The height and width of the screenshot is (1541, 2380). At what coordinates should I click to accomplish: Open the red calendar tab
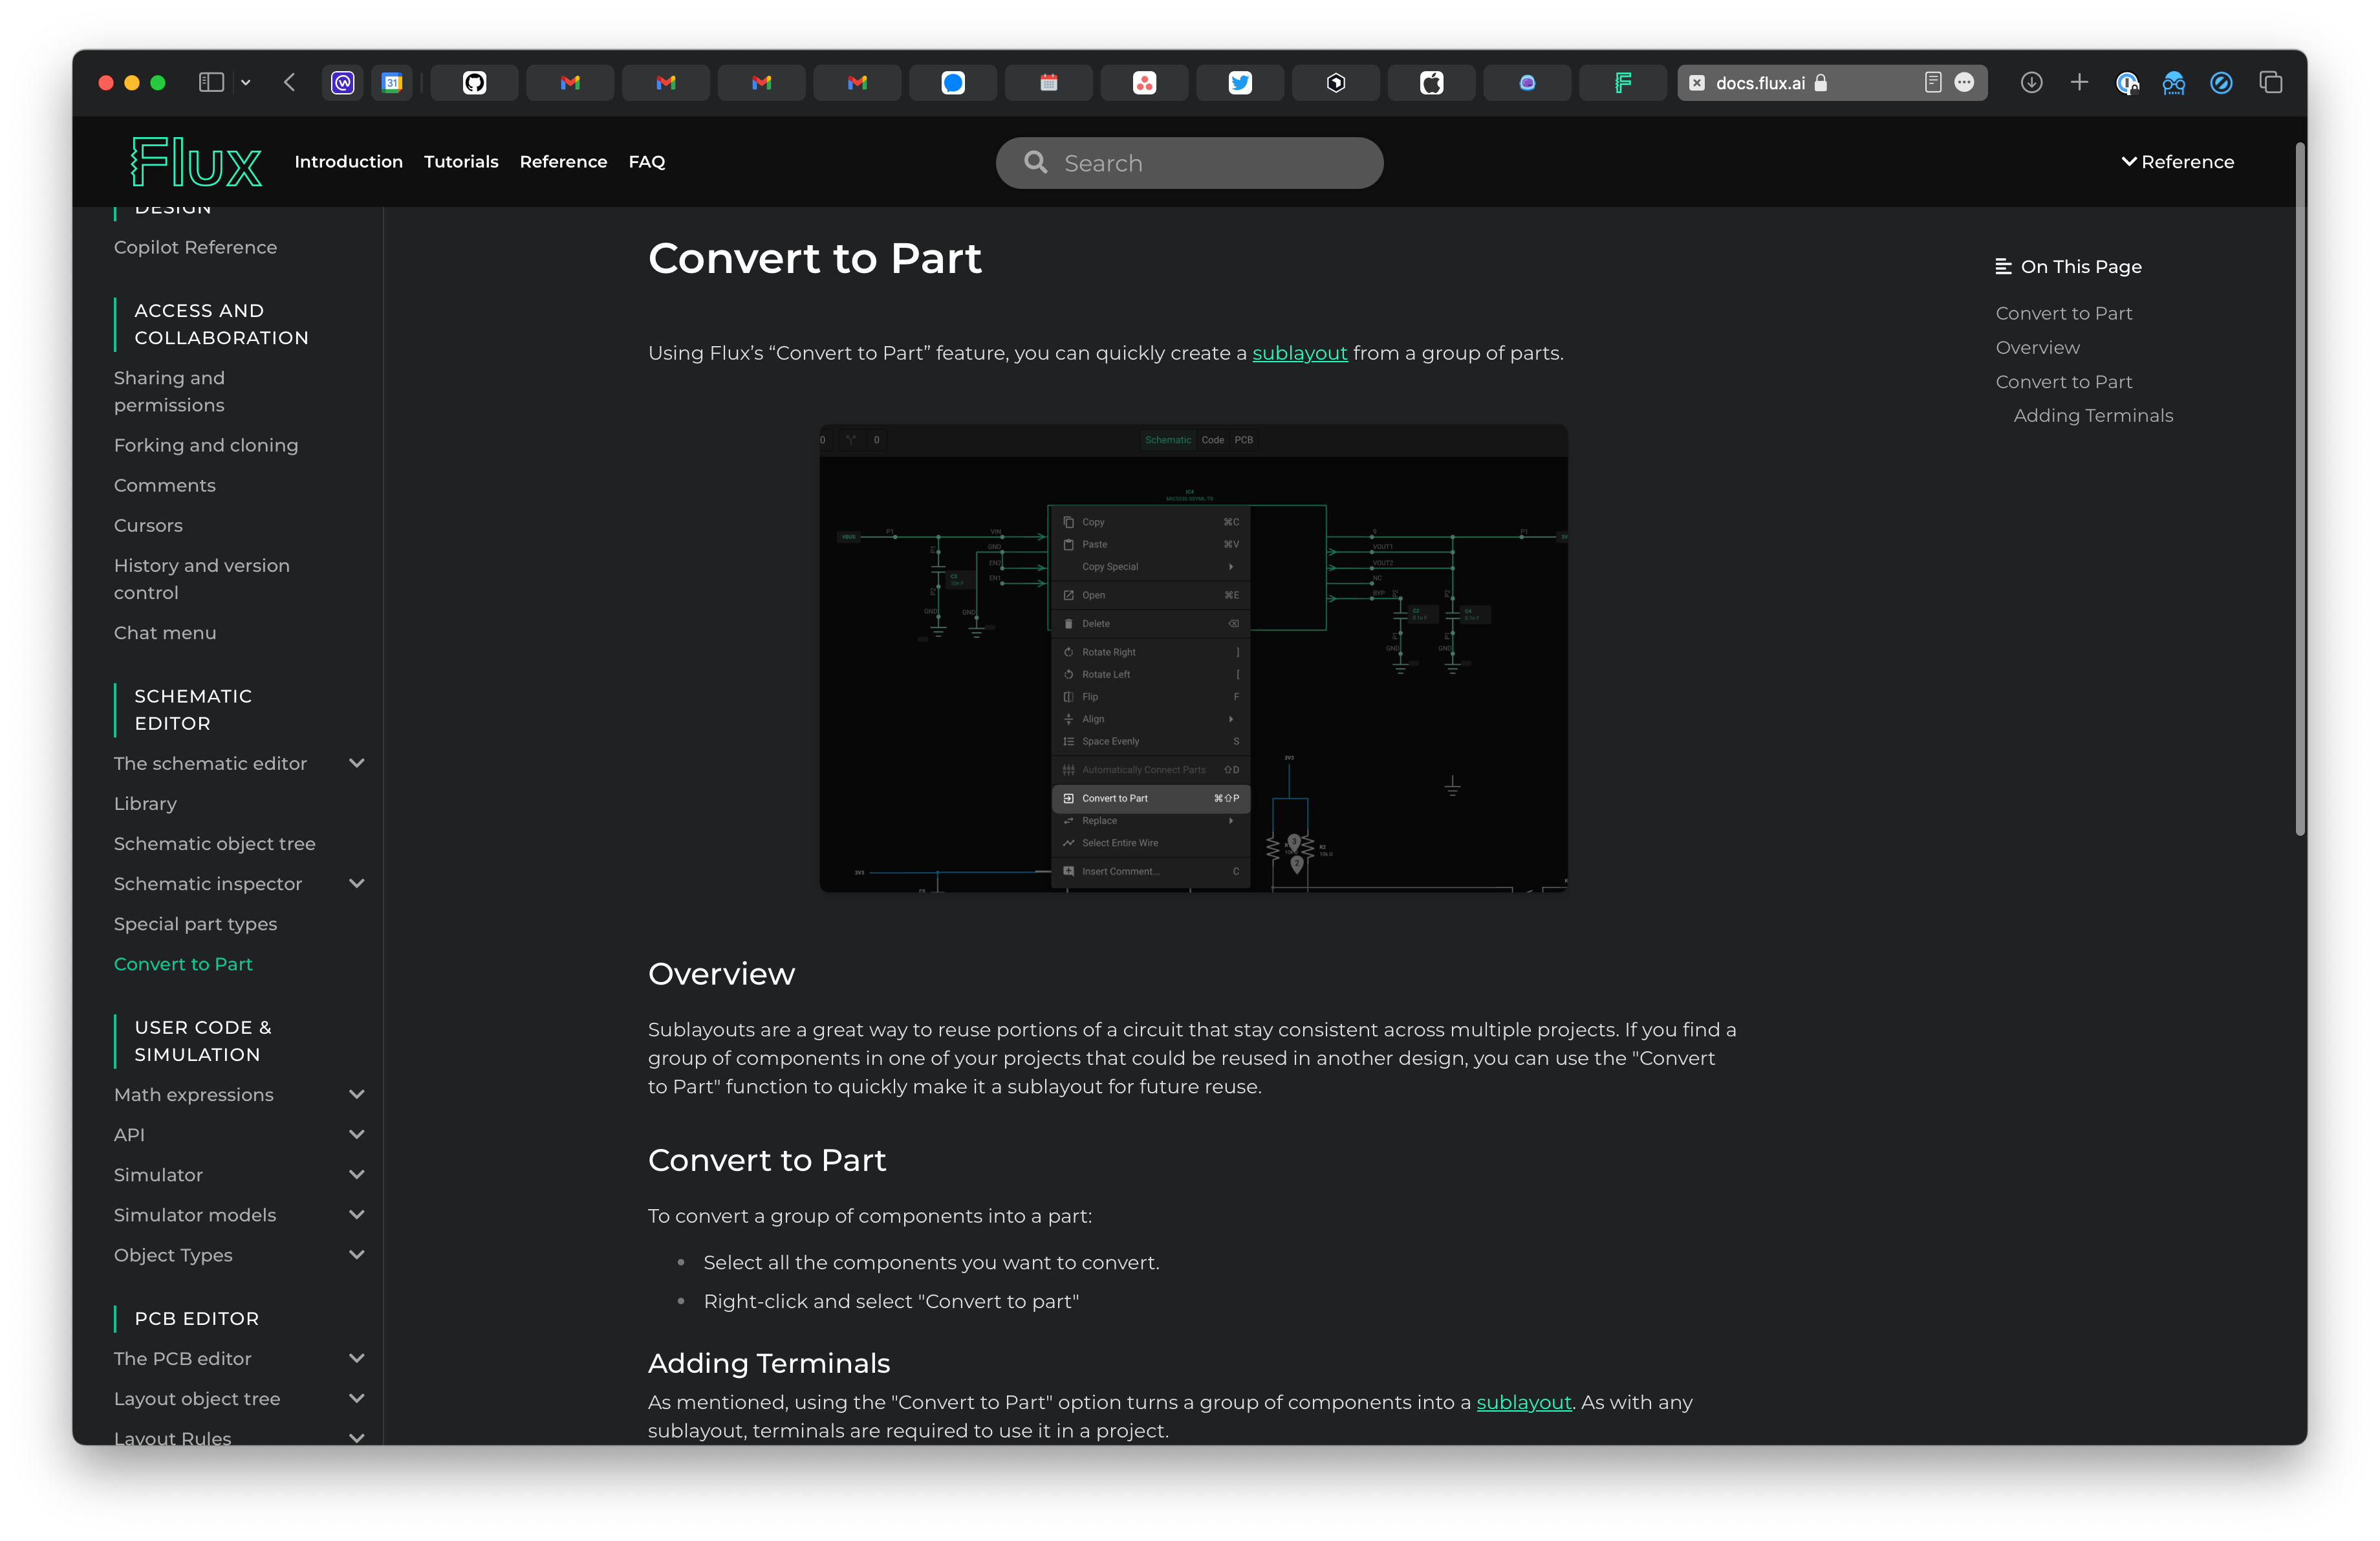[x=1048, y=82]
